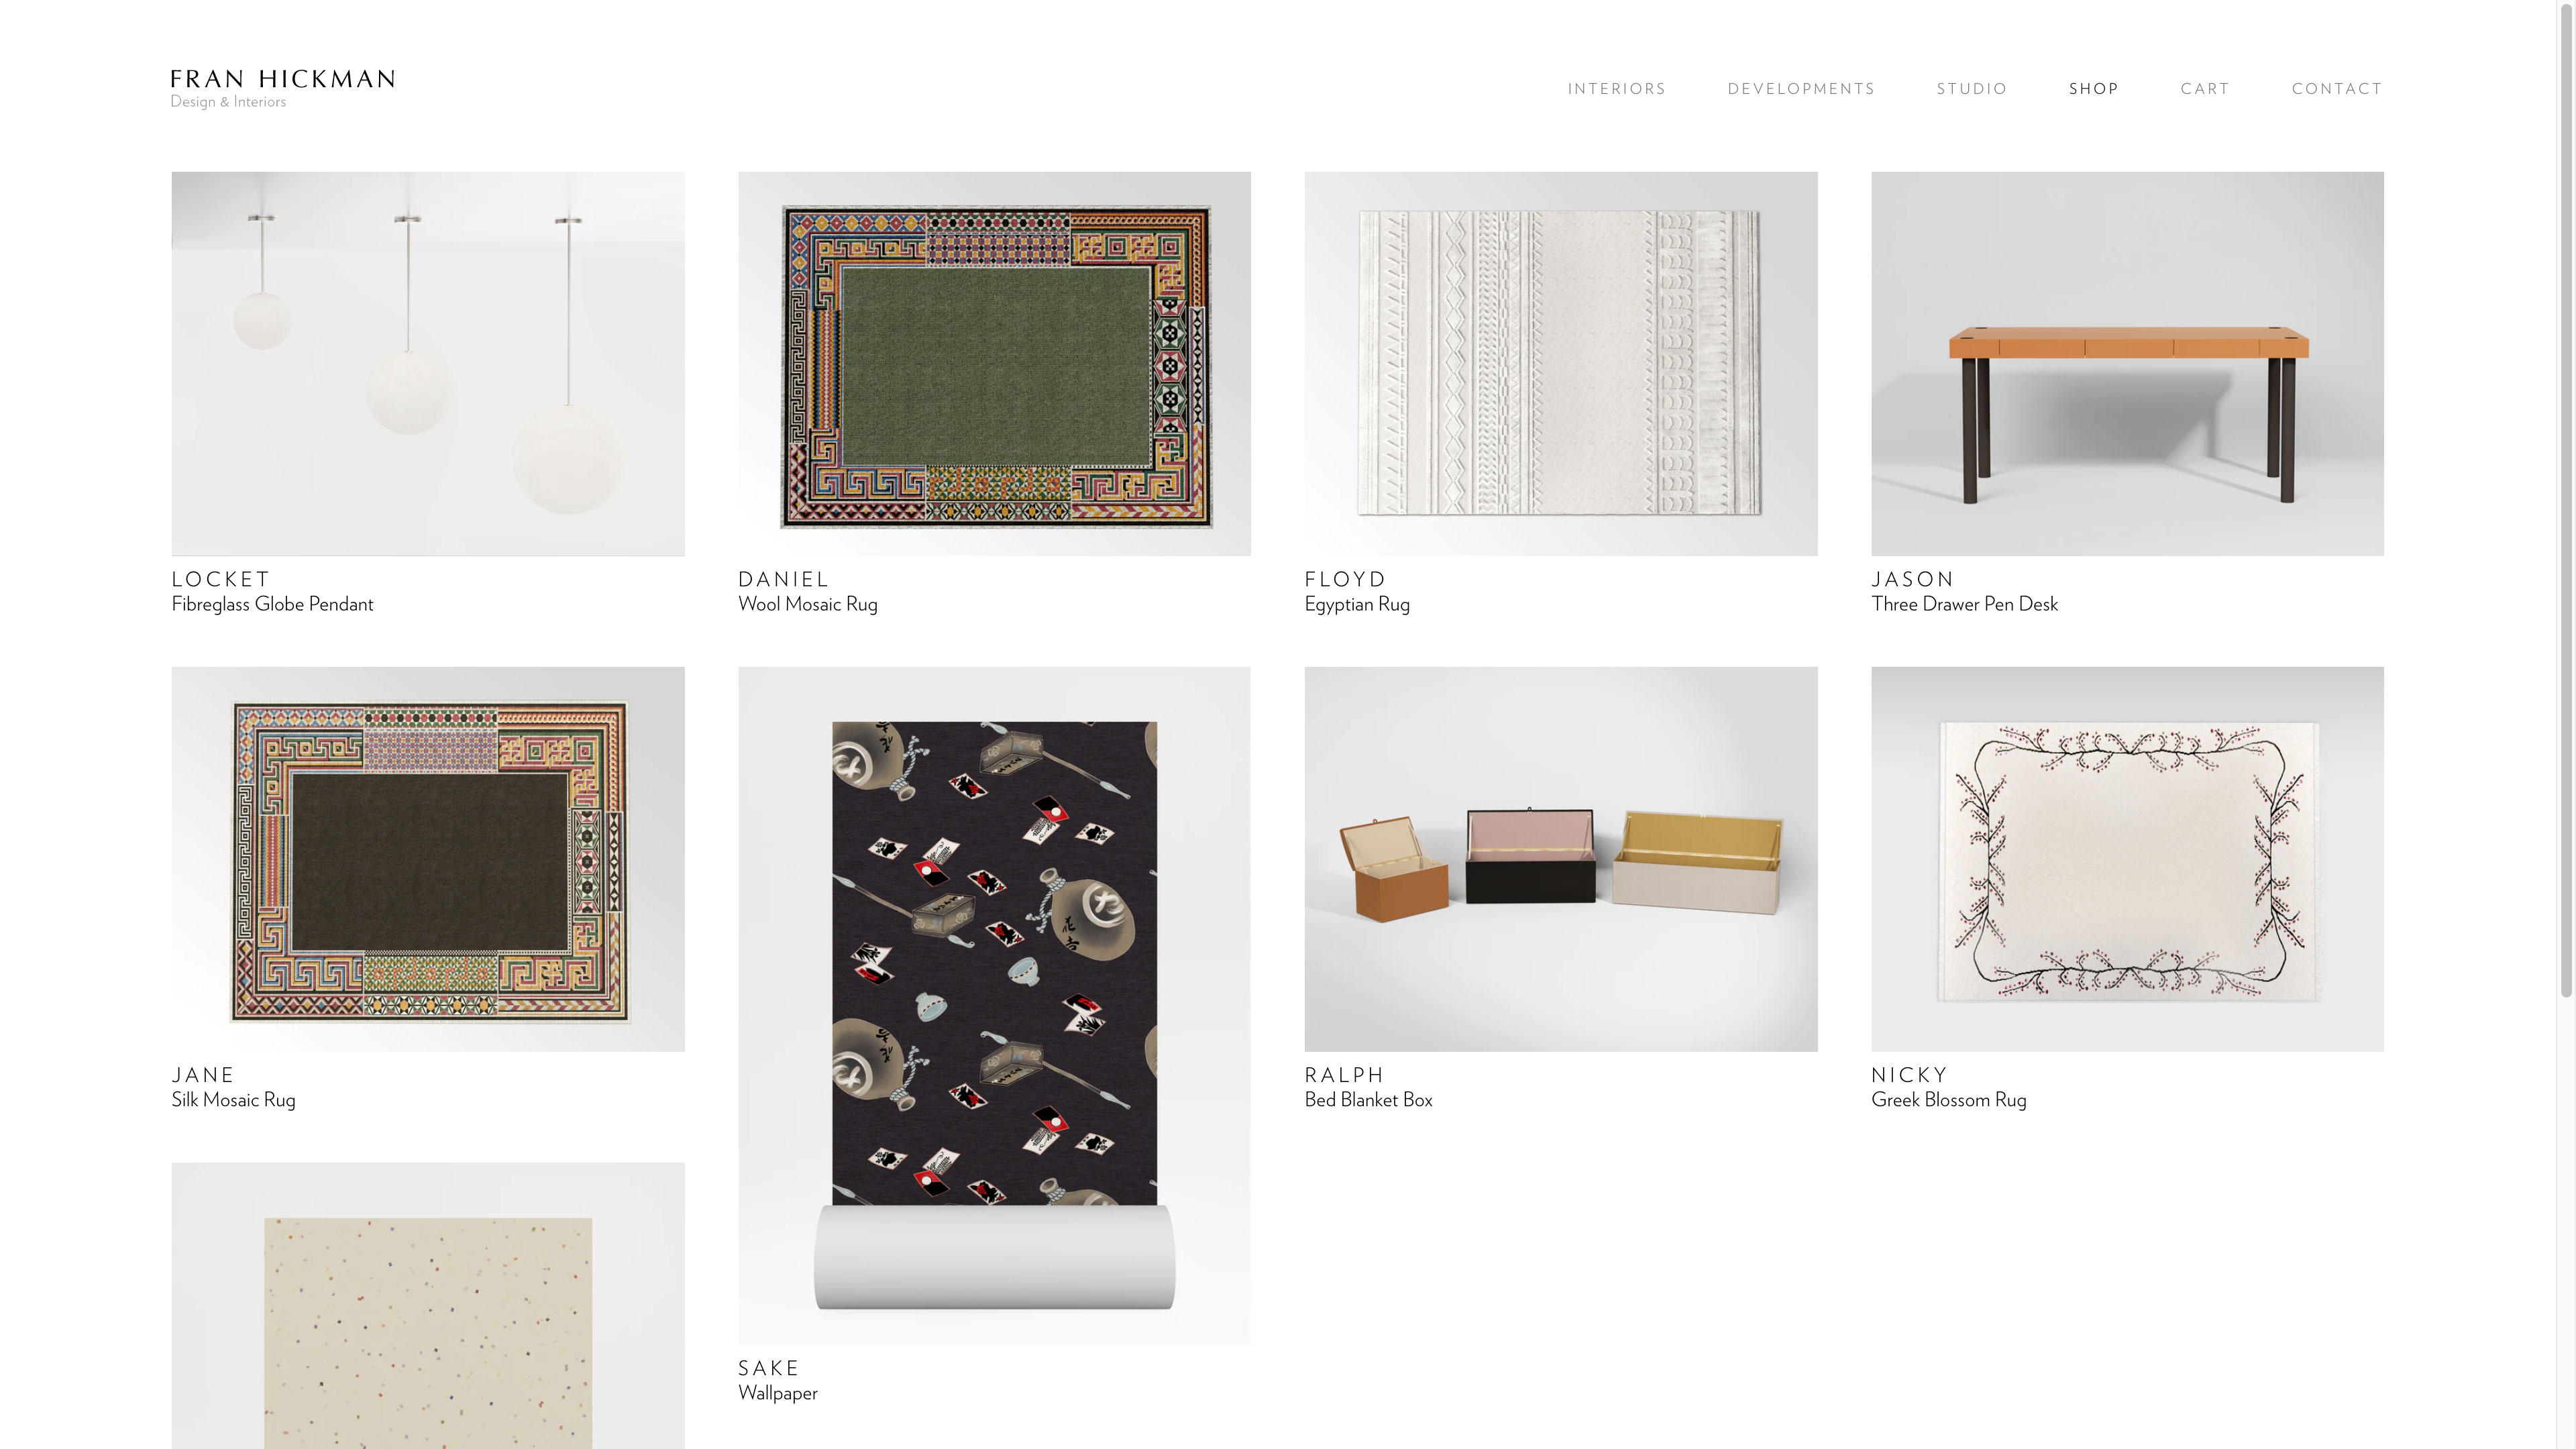The image size is (2576, 1449).
Task: Open the Cart page
Action: tap(2205, 89)
